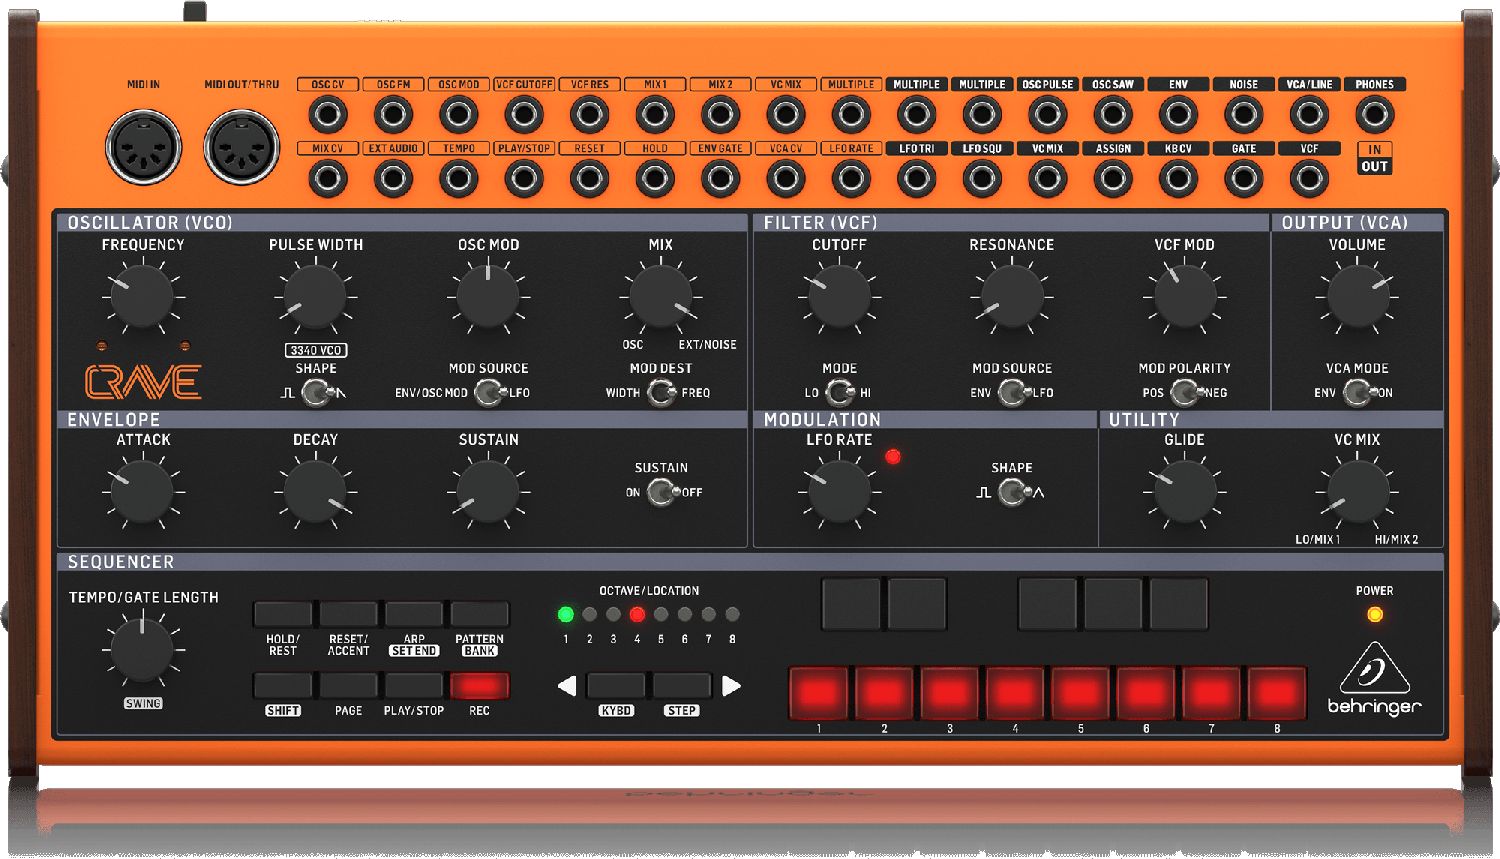Select the NOISE output jack
The height and width of the screenshot is (859, 1500).
point(1243,115)
